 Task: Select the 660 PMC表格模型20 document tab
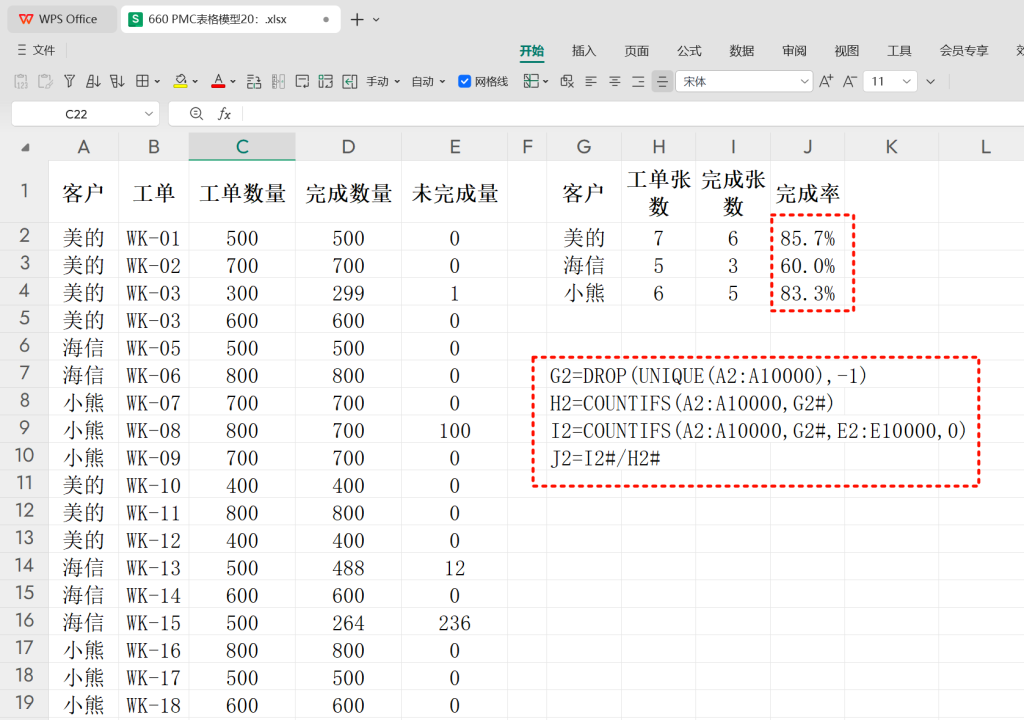231,19
